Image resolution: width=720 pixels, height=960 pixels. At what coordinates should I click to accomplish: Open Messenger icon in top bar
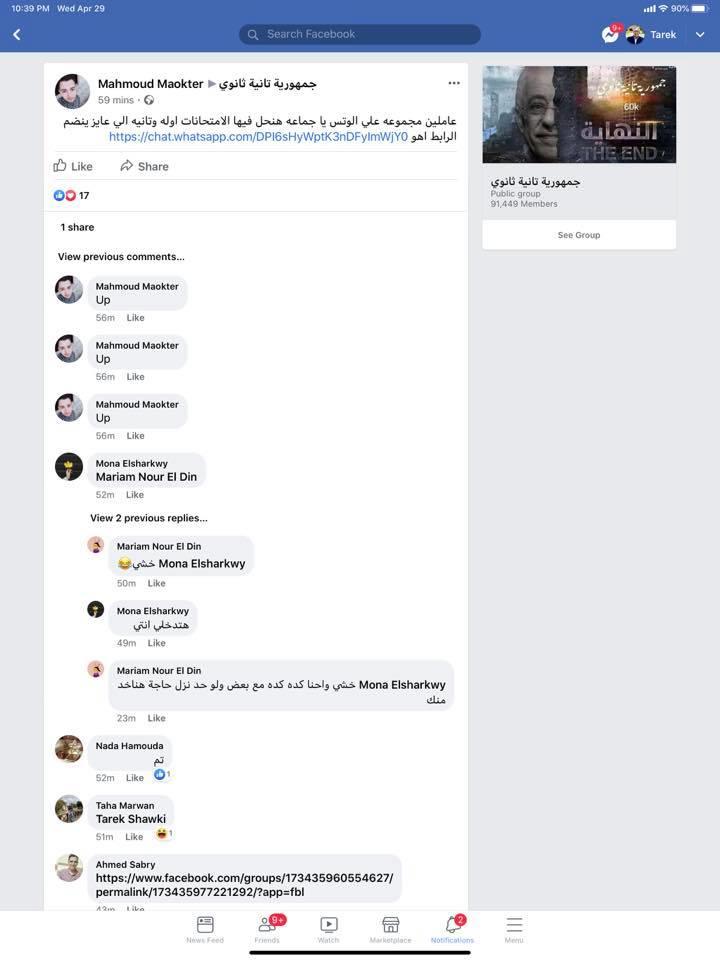[x=610, y=34]
